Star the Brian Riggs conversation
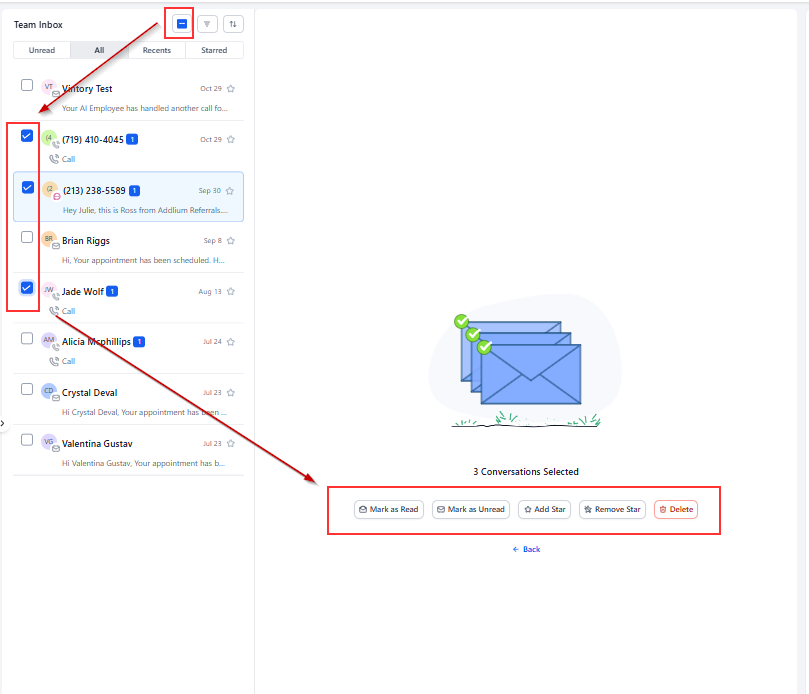809x694 pixels. tap(231, 241)
